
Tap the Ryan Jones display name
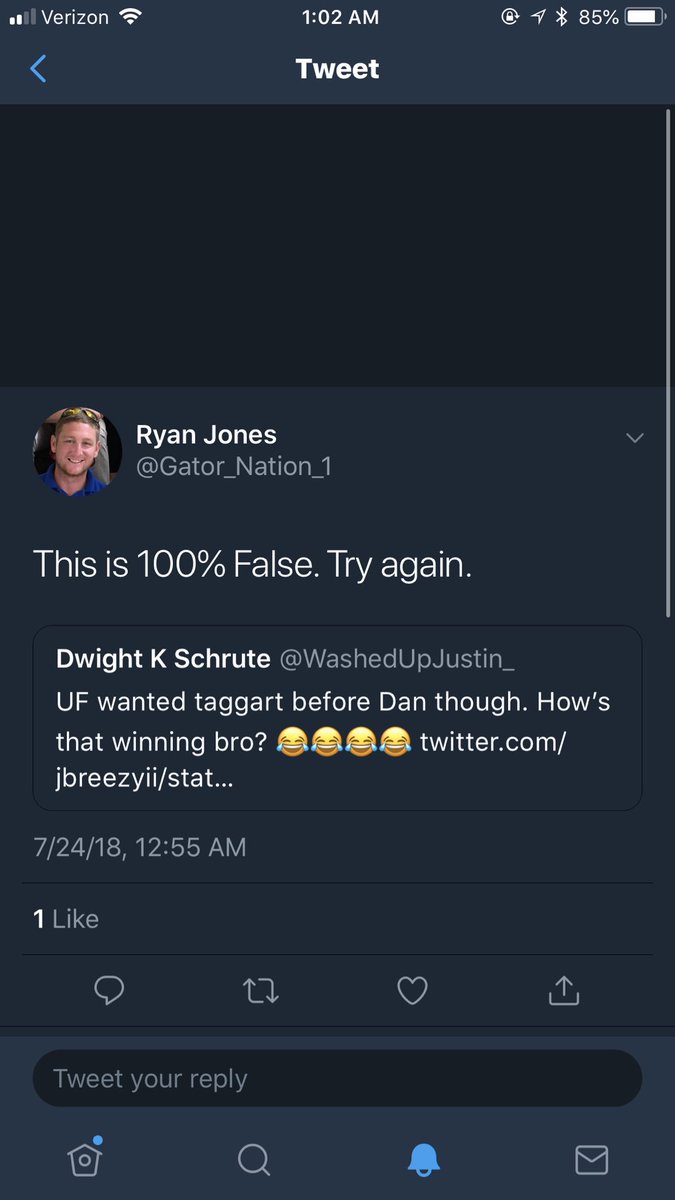pos(206,434)
